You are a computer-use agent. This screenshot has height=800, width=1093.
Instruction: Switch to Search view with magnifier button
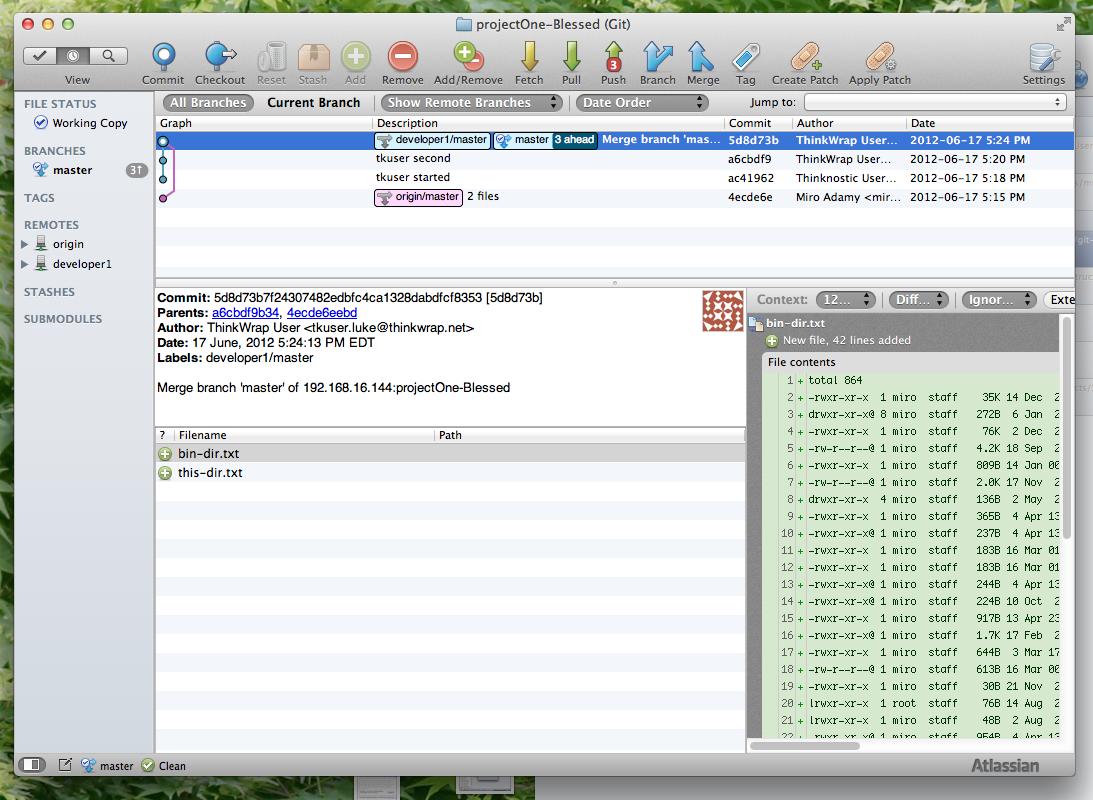[109, 56]
